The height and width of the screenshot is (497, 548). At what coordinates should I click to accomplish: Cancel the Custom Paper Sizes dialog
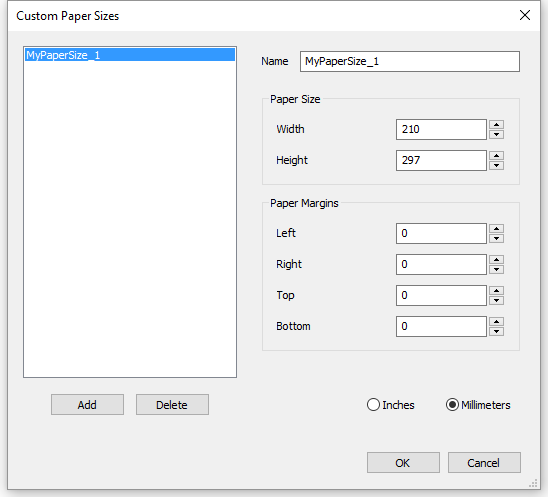click(484, 463)
